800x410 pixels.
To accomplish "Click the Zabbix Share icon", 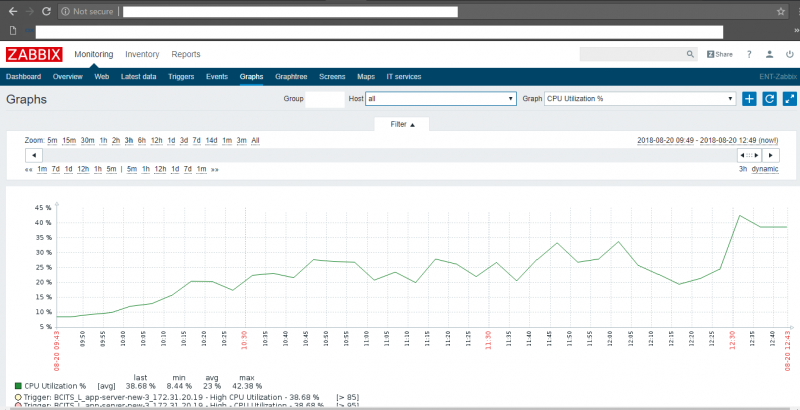I will click(x=720, y=55).
